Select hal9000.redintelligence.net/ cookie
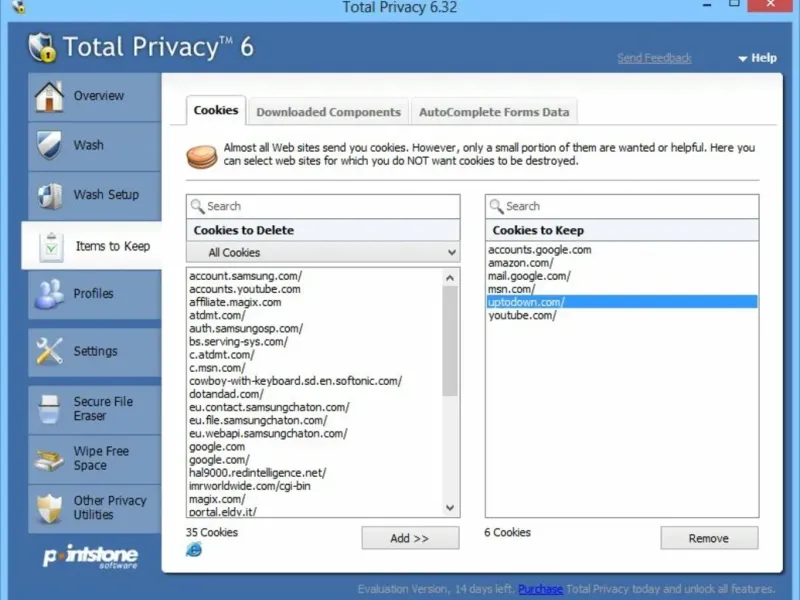Screen dimensions: 800x600 point(258,473)
